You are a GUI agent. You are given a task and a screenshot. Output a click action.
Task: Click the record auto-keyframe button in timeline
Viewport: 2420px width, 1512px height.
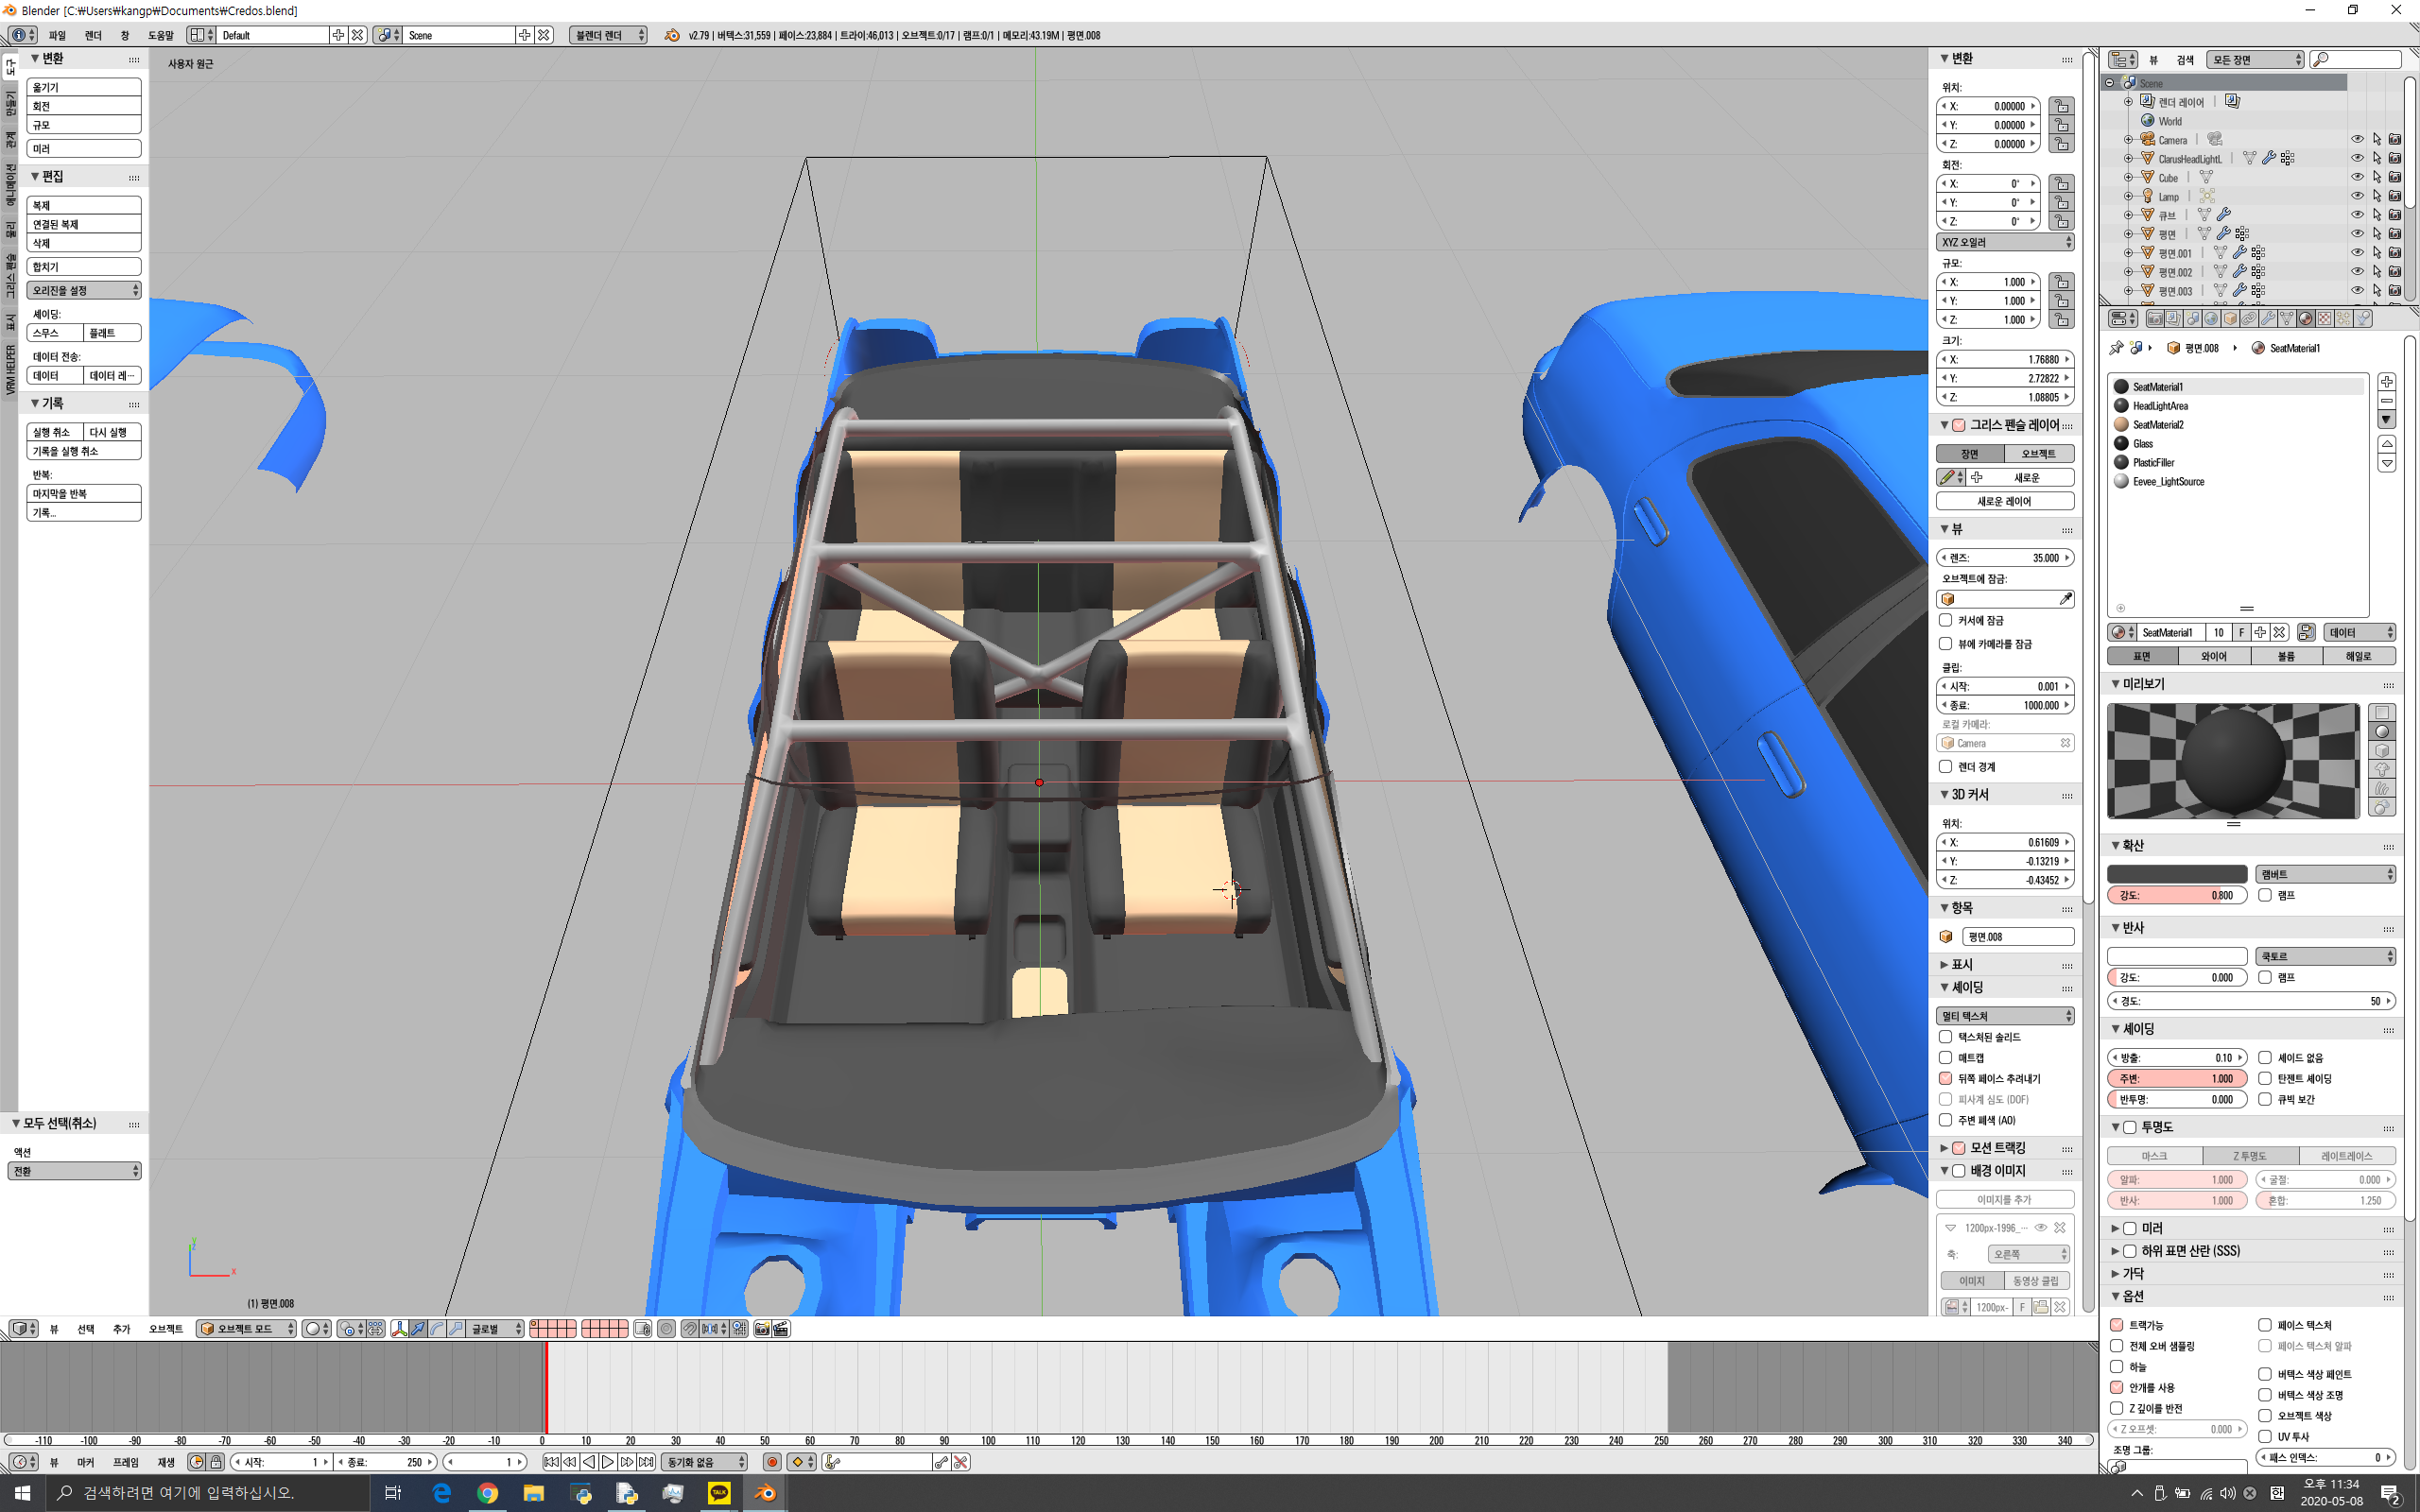pyautogui.click(x=772, y=1462)
